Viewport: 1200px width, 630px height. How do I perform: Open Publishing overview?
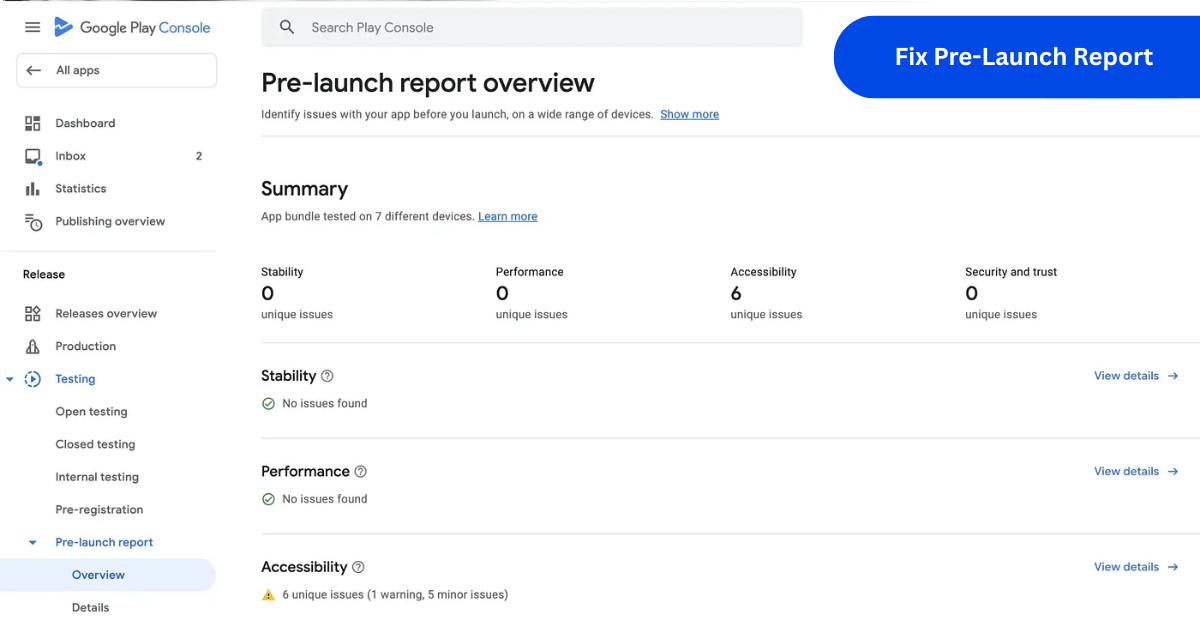110,221
